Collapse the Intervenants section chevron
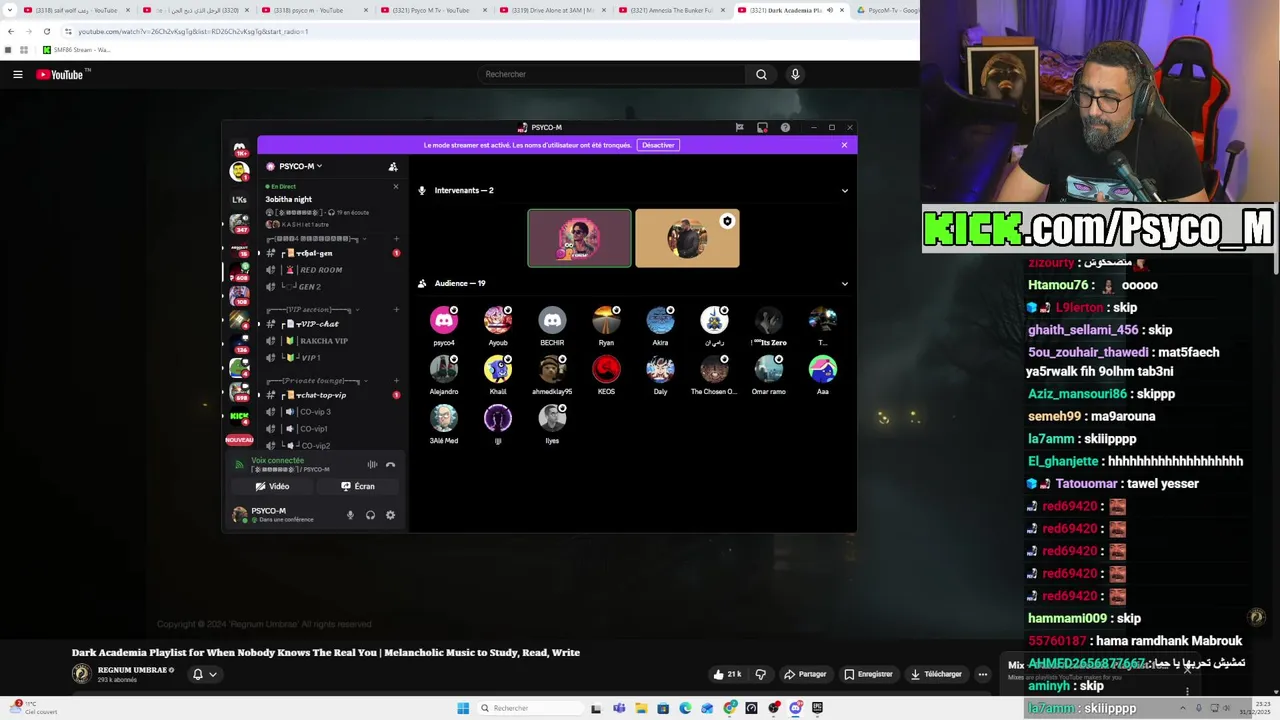 click(x=844, y=190)
